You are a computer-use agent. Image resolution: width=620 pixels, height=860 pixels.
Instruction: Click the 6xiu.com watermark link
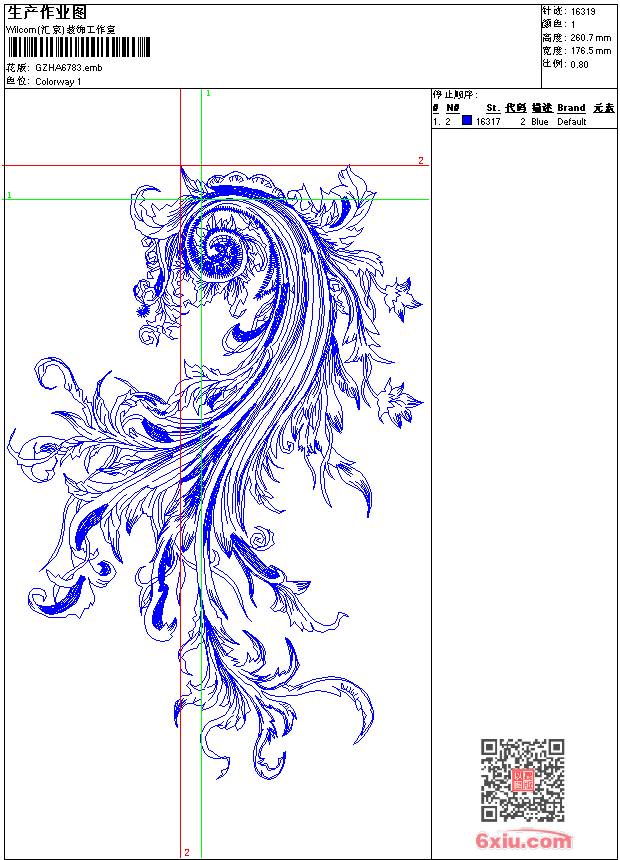pyautogui.click(x=523, y=841)
